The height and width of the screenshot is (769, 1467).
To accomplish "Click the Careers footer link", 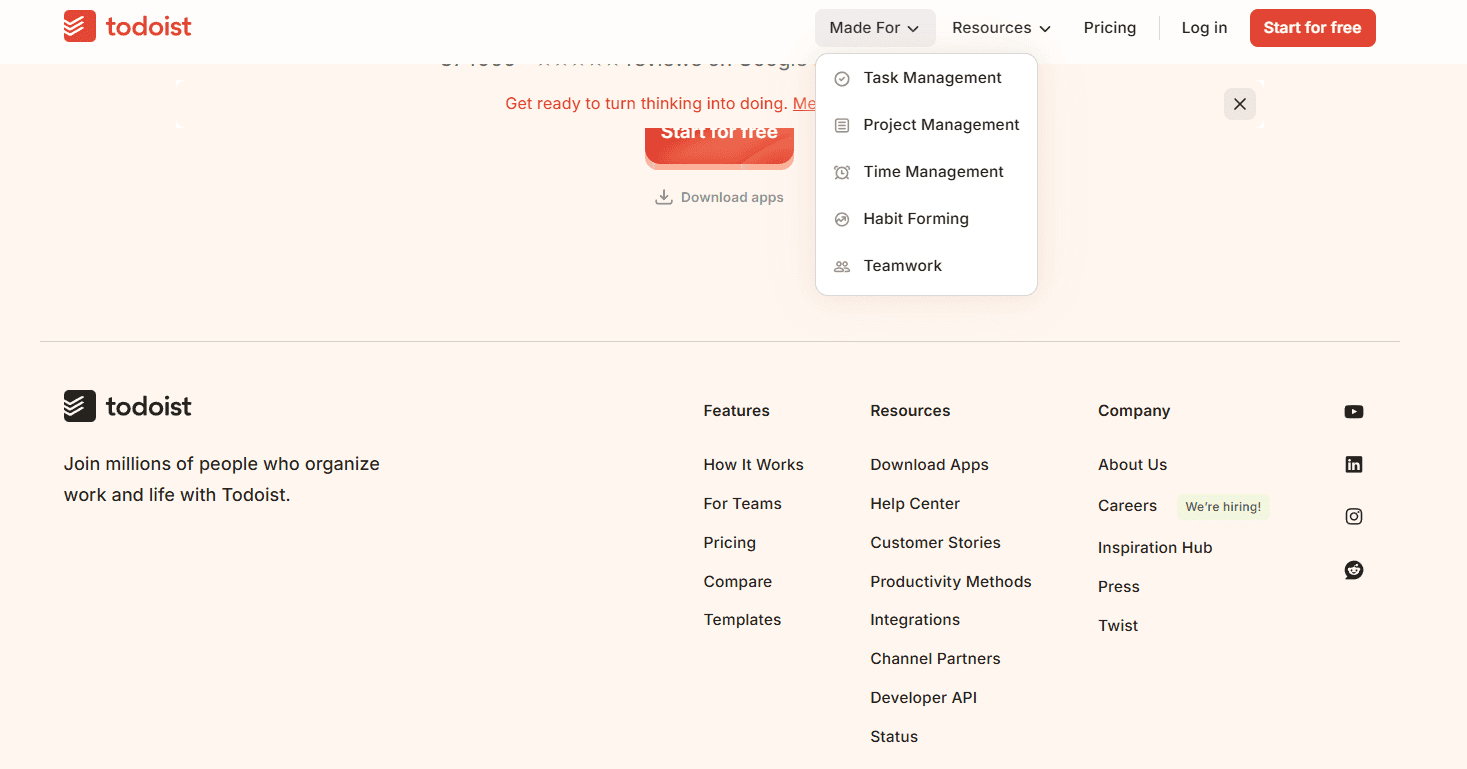I will click(1127, 506).
